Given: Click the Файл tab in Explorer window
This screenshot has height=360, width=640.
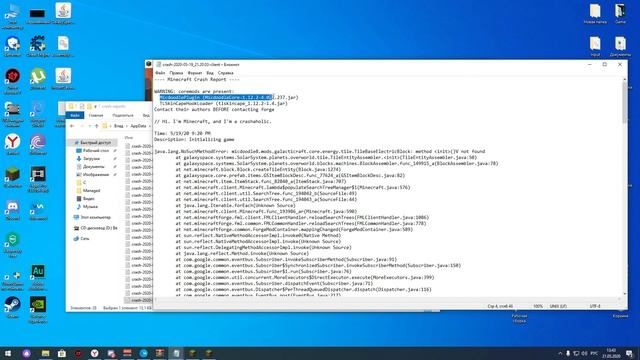Looking at the screenshot, I should tap(75, 116).
